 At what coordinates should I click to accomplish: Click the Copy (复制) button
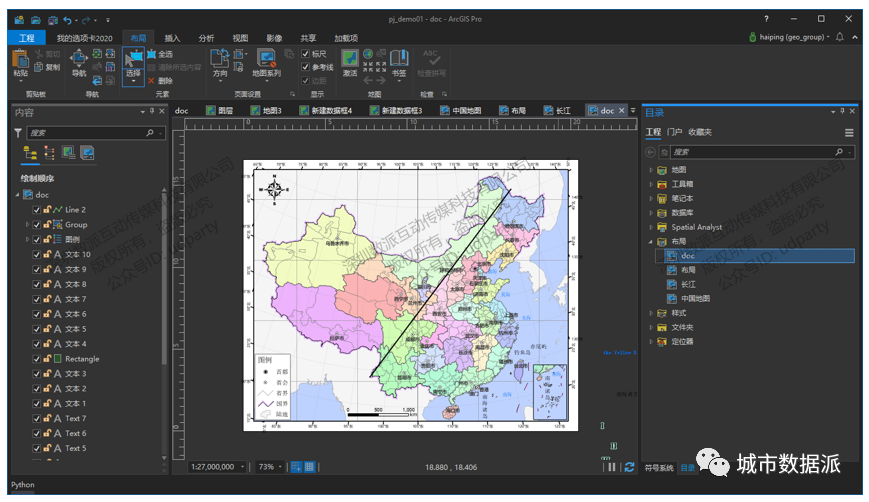pos(47,67)
